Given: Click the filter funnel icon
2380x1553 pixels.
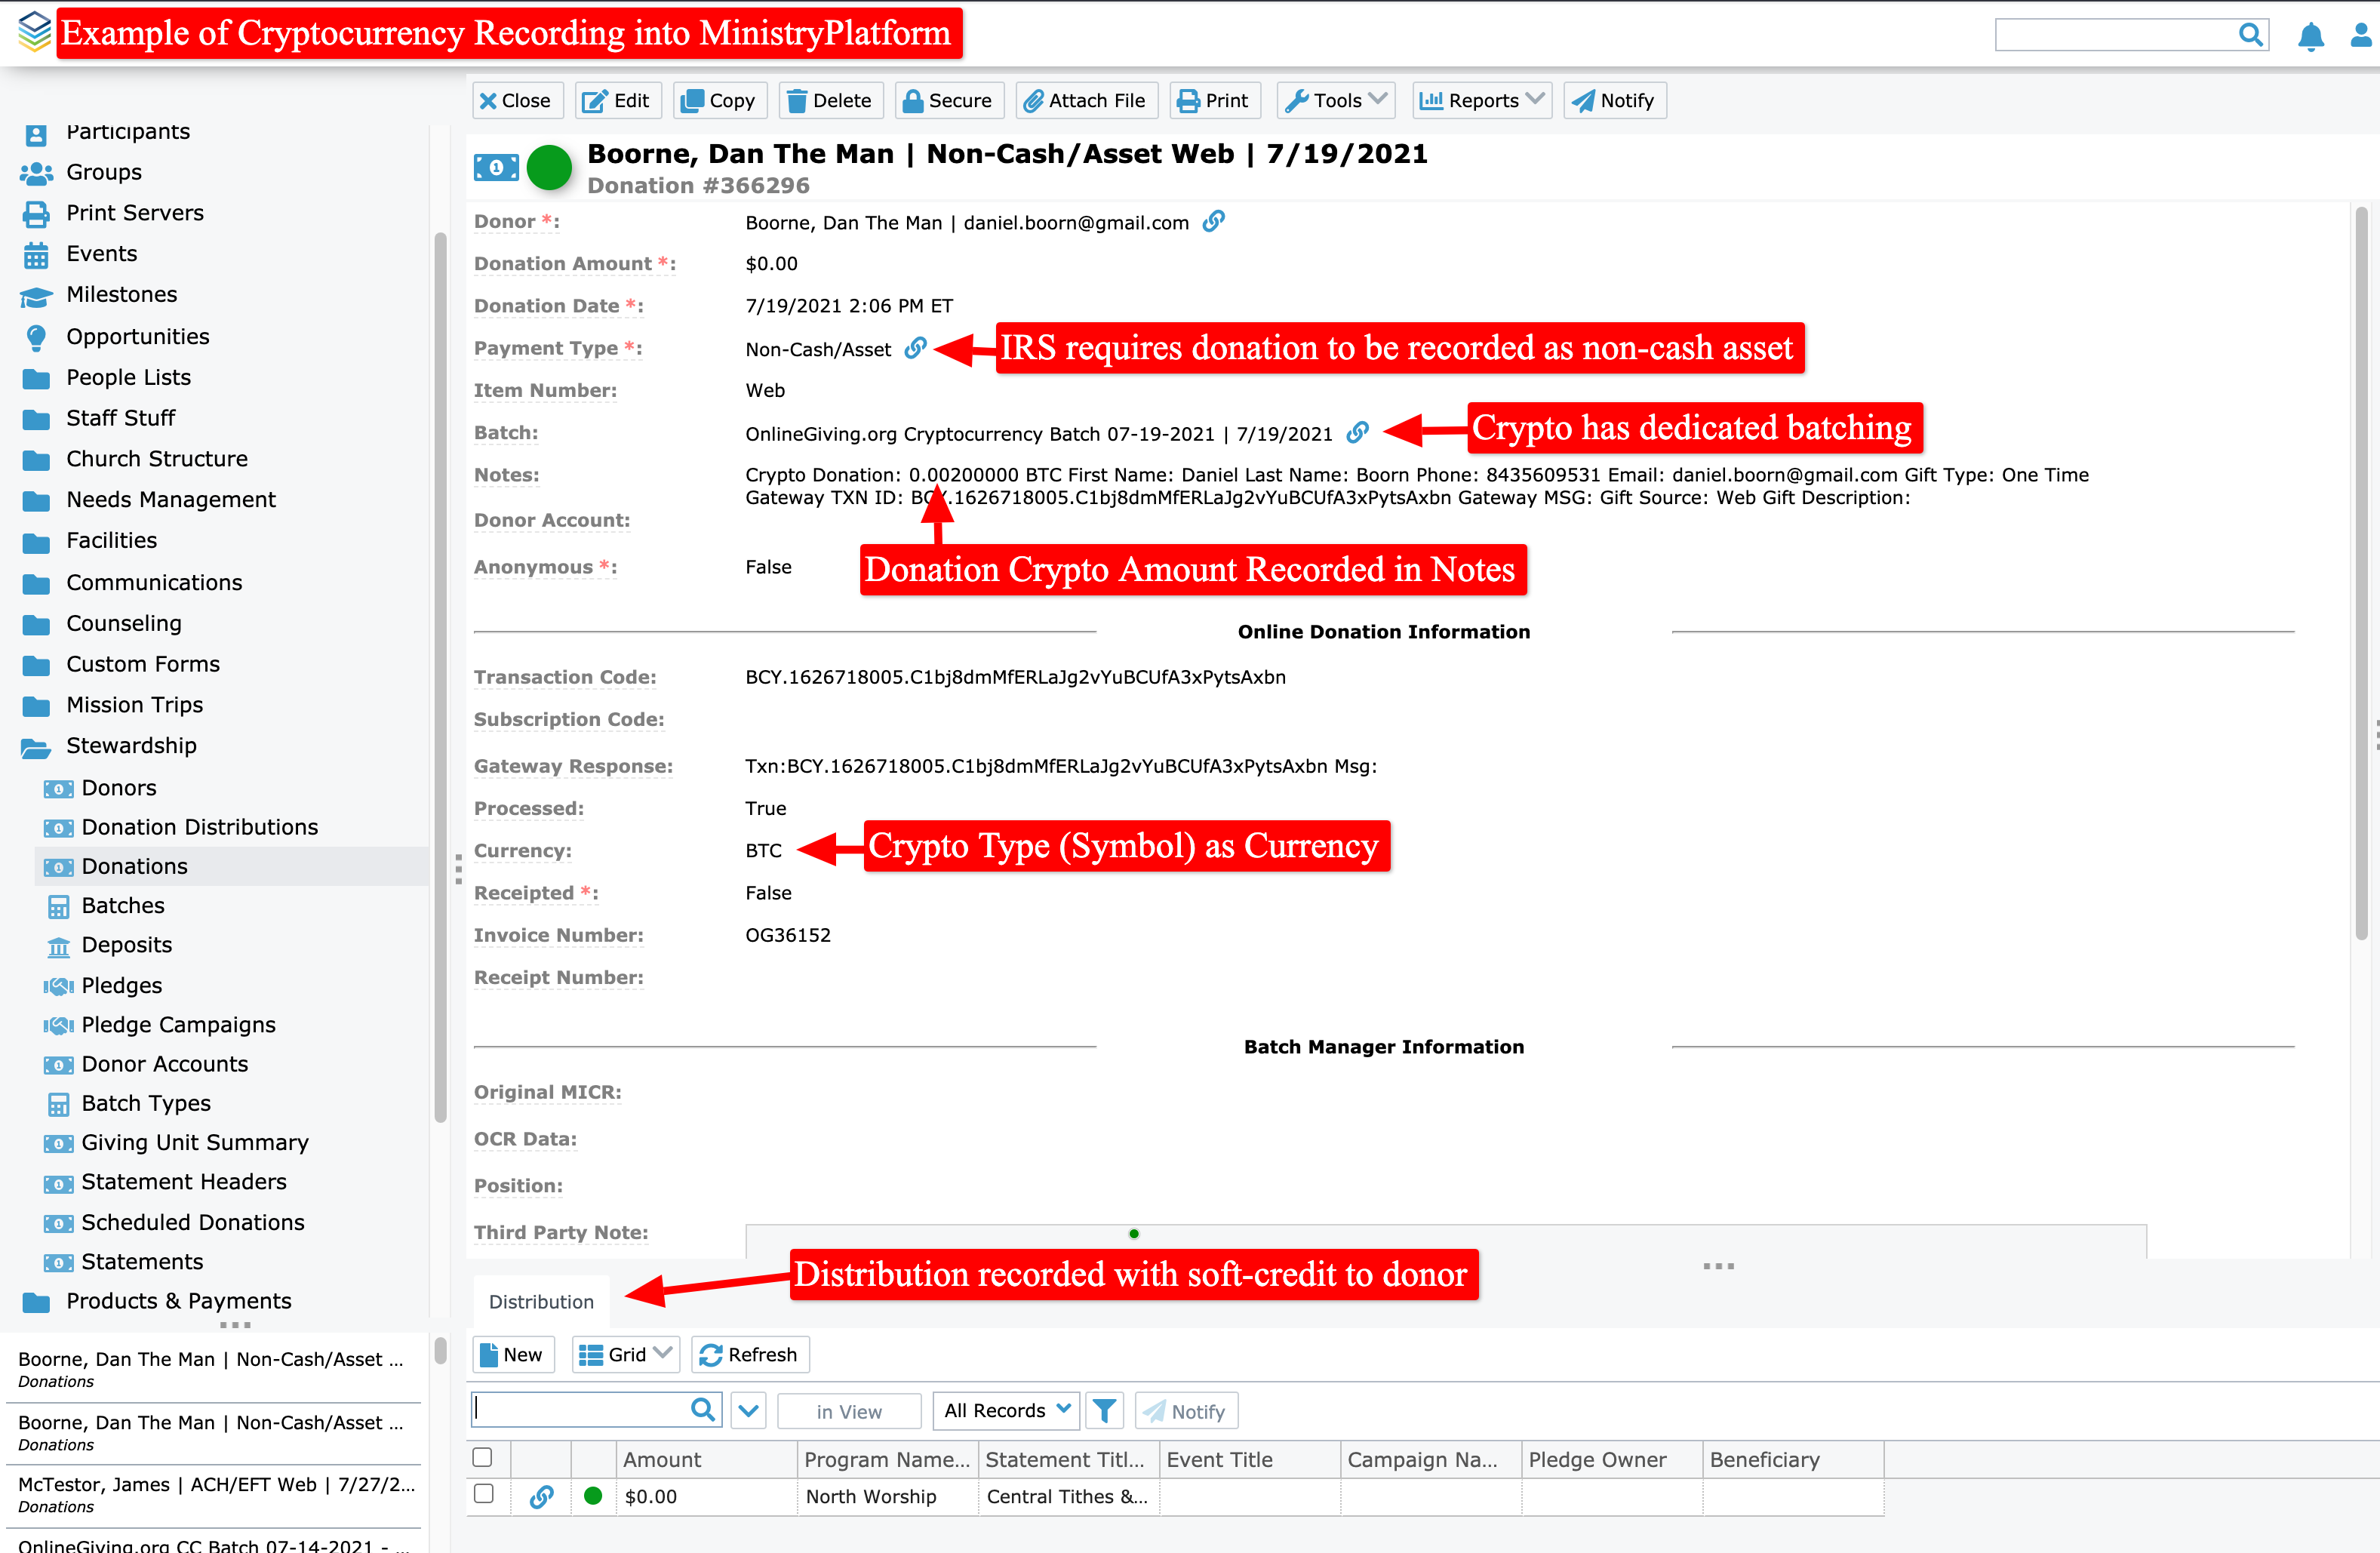Looking at the screenshot, I should point(1104,1410).
